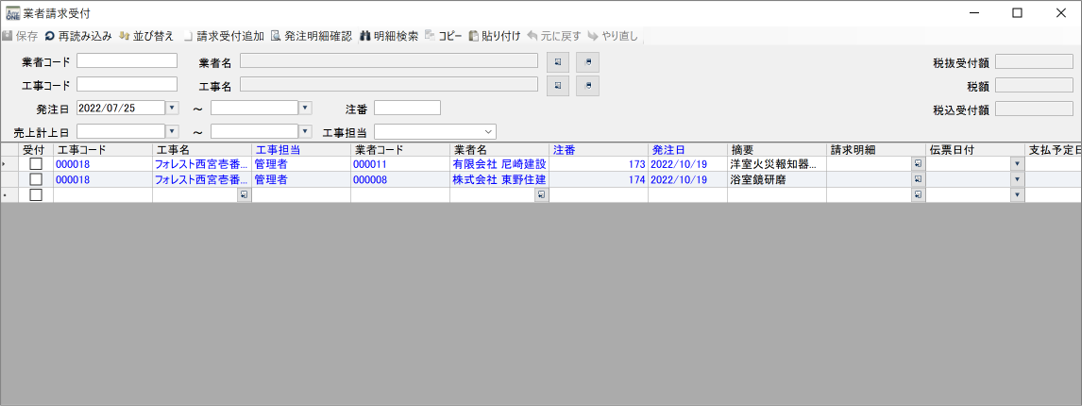The height and width of the screenshot is (406, 1082).
Task: Click the 業者名 clear icon button
Action: pyautogui.click(x=588, y=61)
